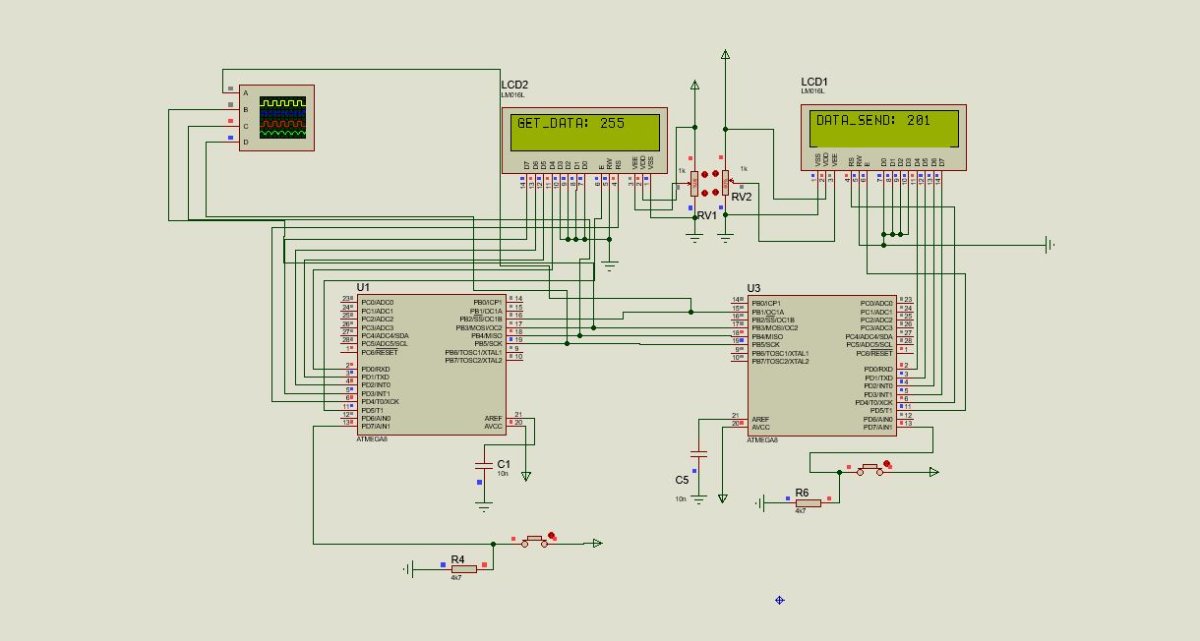Toggle the red latch dot on R4's push button

552,535
